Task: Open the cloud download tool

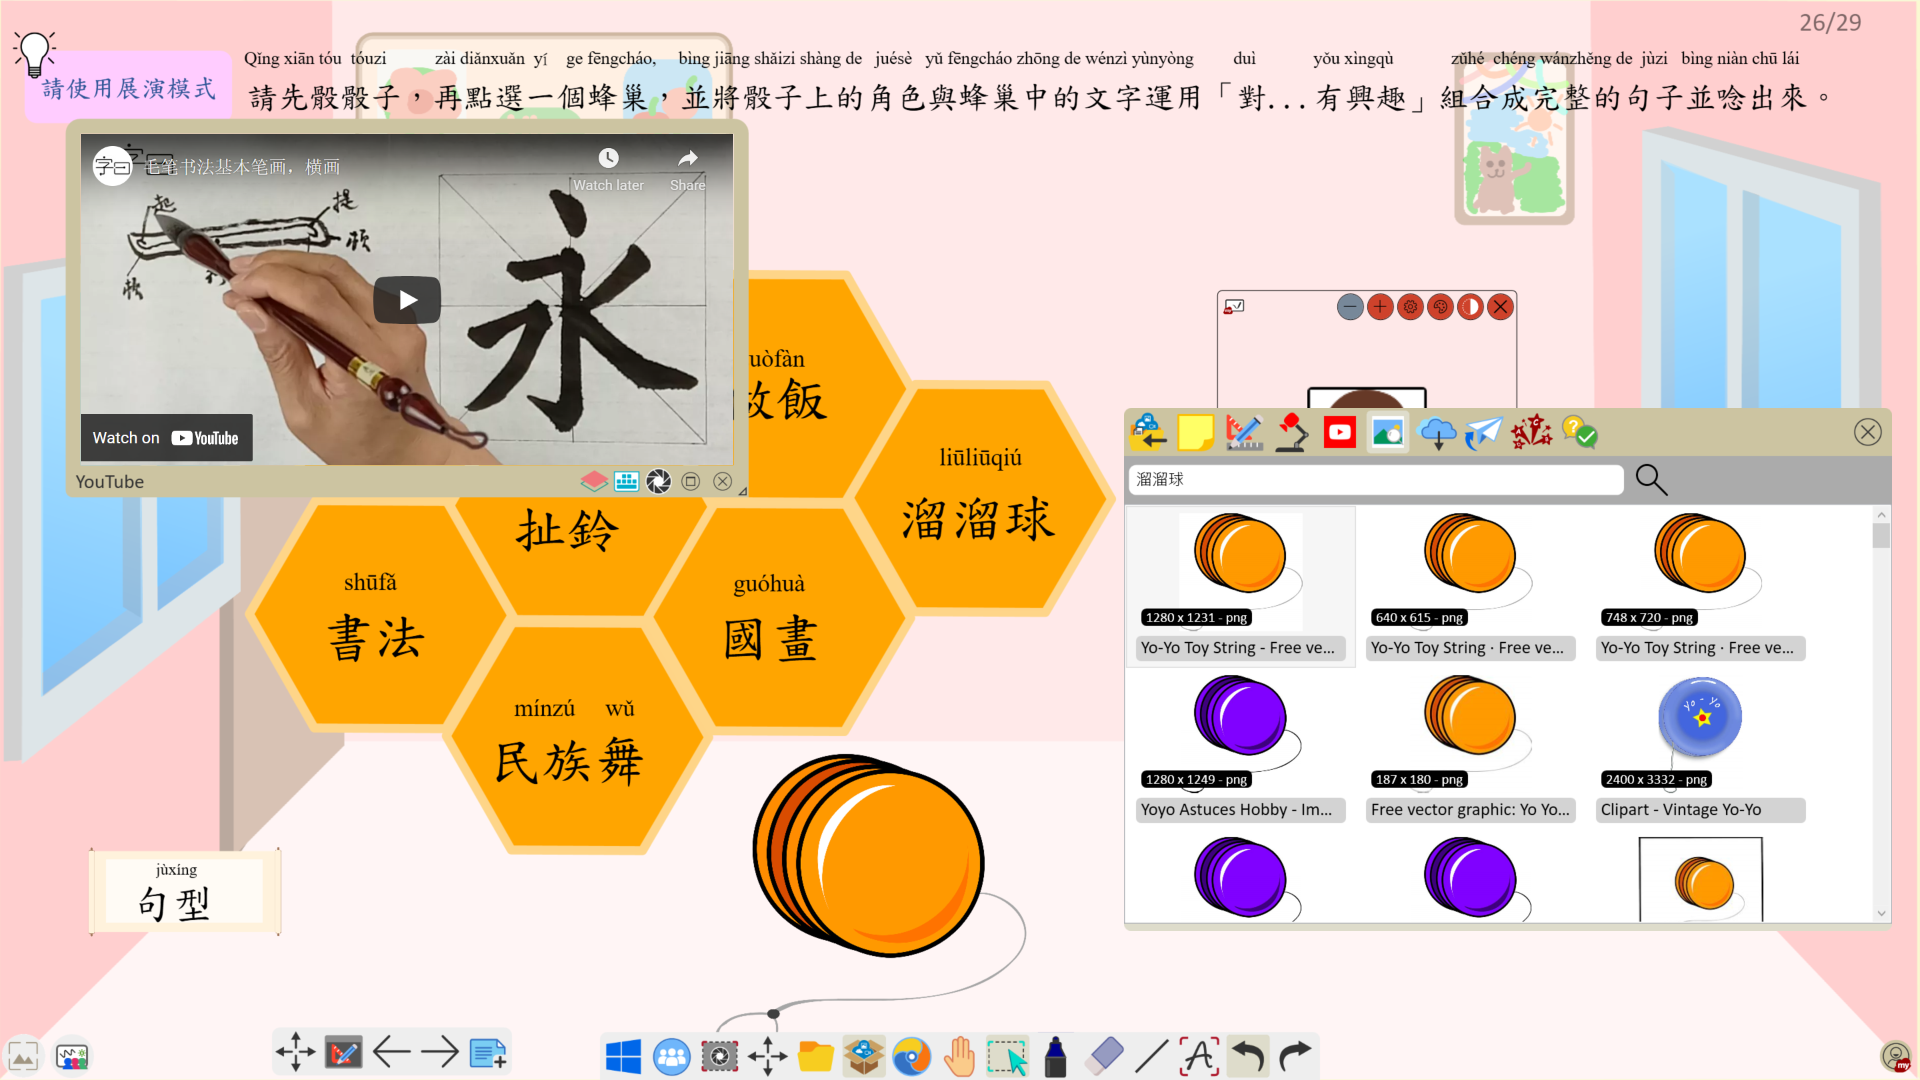Action: coord(1437,432)
